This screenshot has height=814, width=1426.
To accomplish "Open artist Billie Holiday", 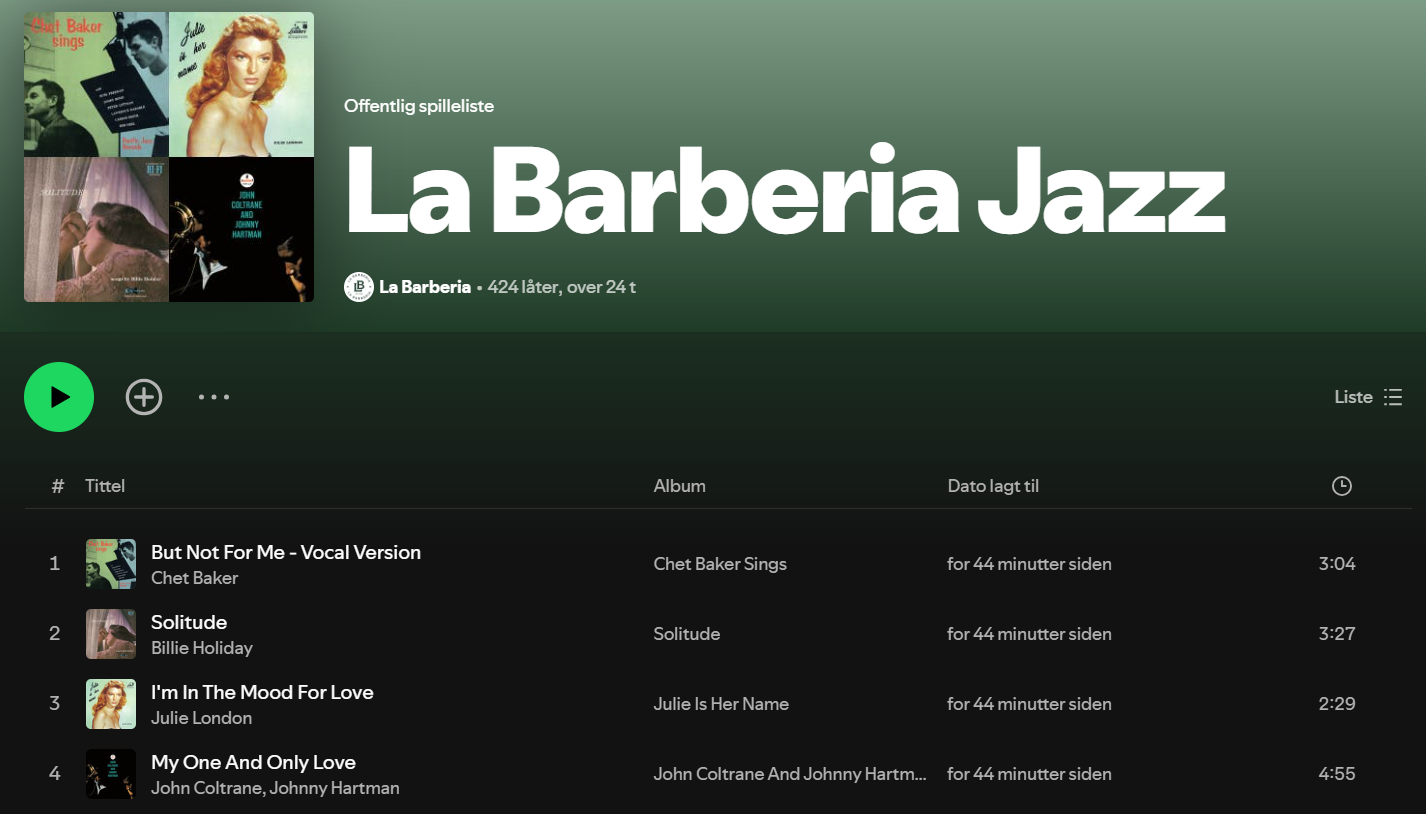I will click(202, 648).
